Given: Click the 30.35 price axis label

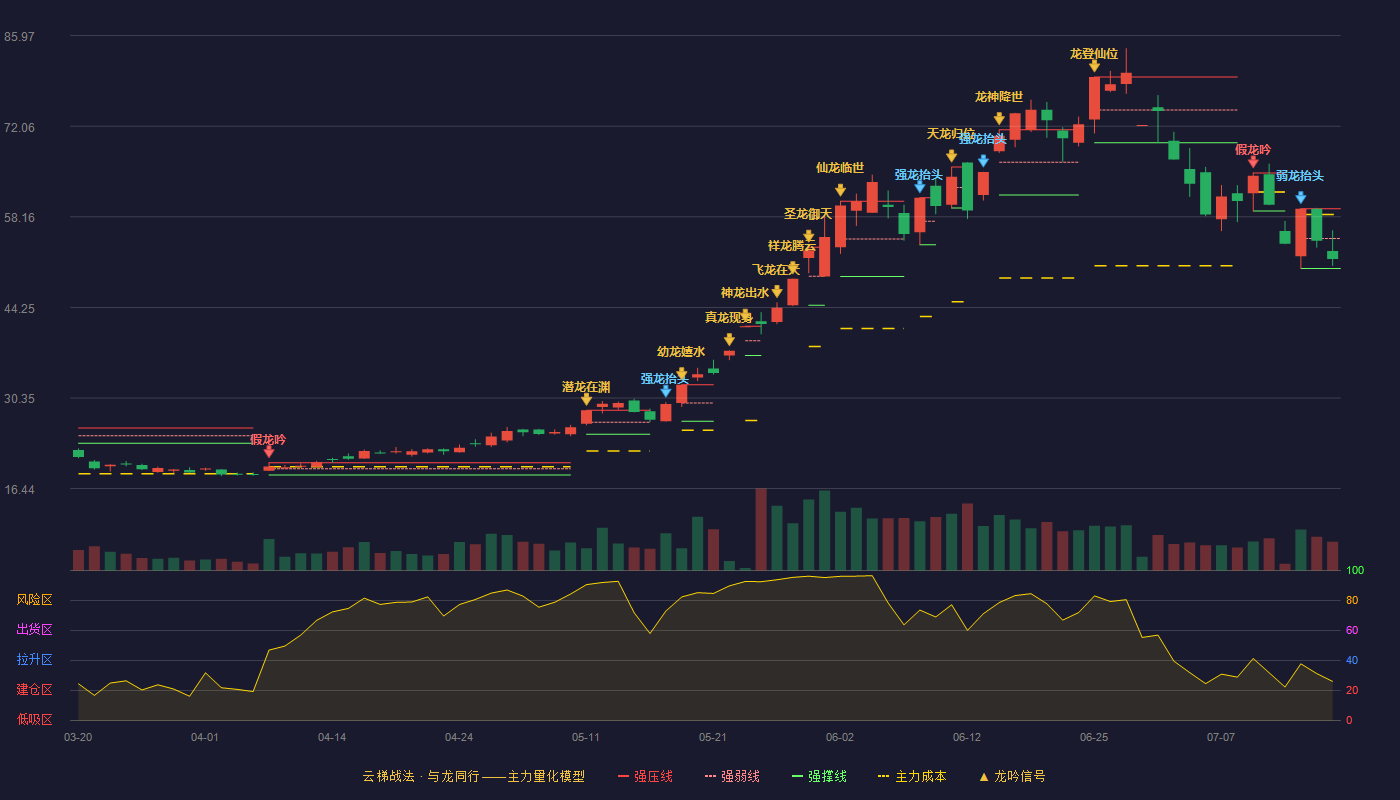Looking at the screenshot, I should pos(20,398).
